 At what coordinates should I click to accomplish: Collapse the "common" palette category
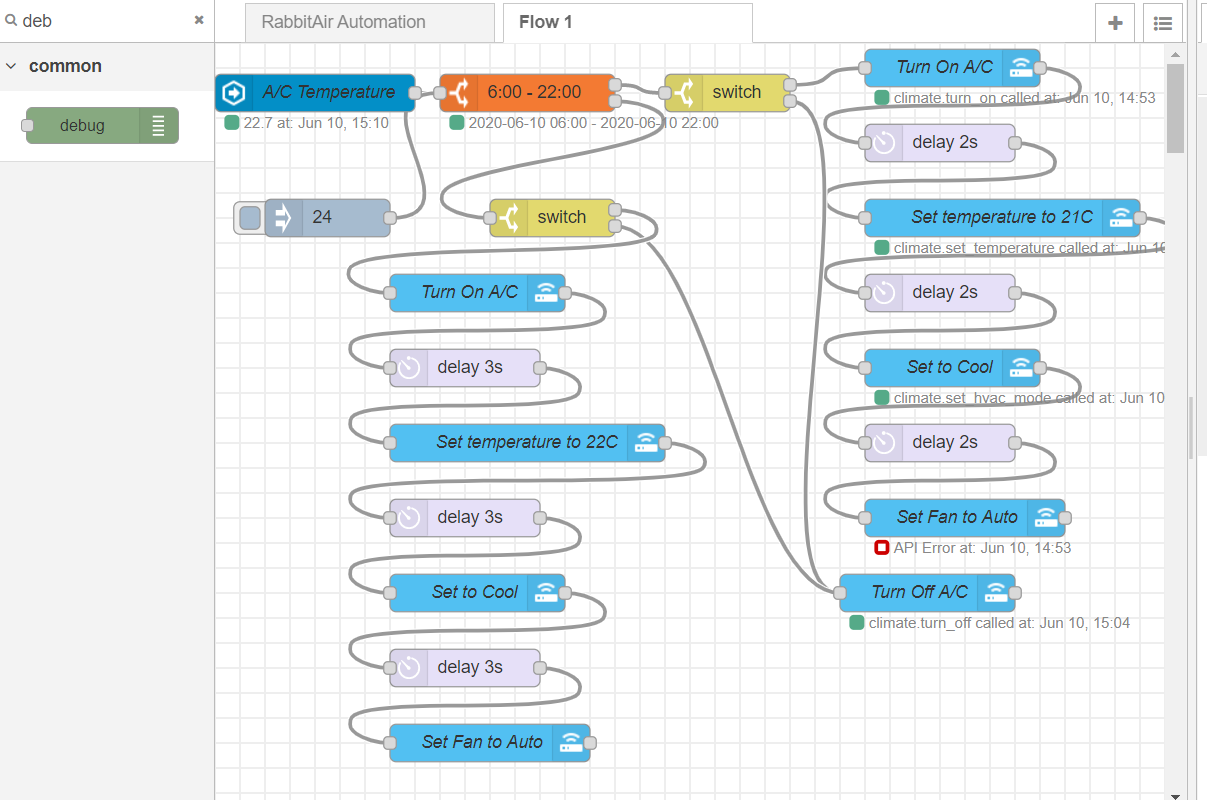11,65
